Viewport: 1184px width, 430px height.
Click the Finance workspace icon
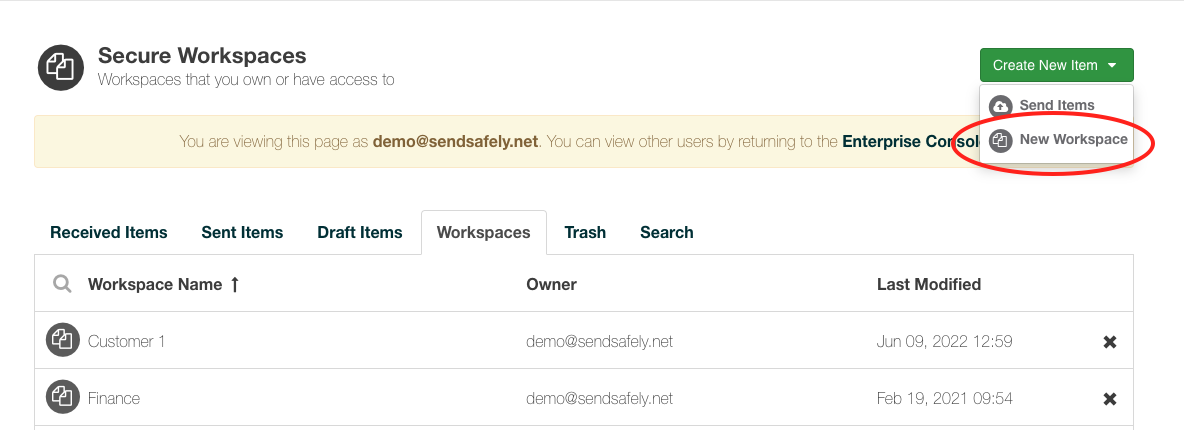click(62, 398)
